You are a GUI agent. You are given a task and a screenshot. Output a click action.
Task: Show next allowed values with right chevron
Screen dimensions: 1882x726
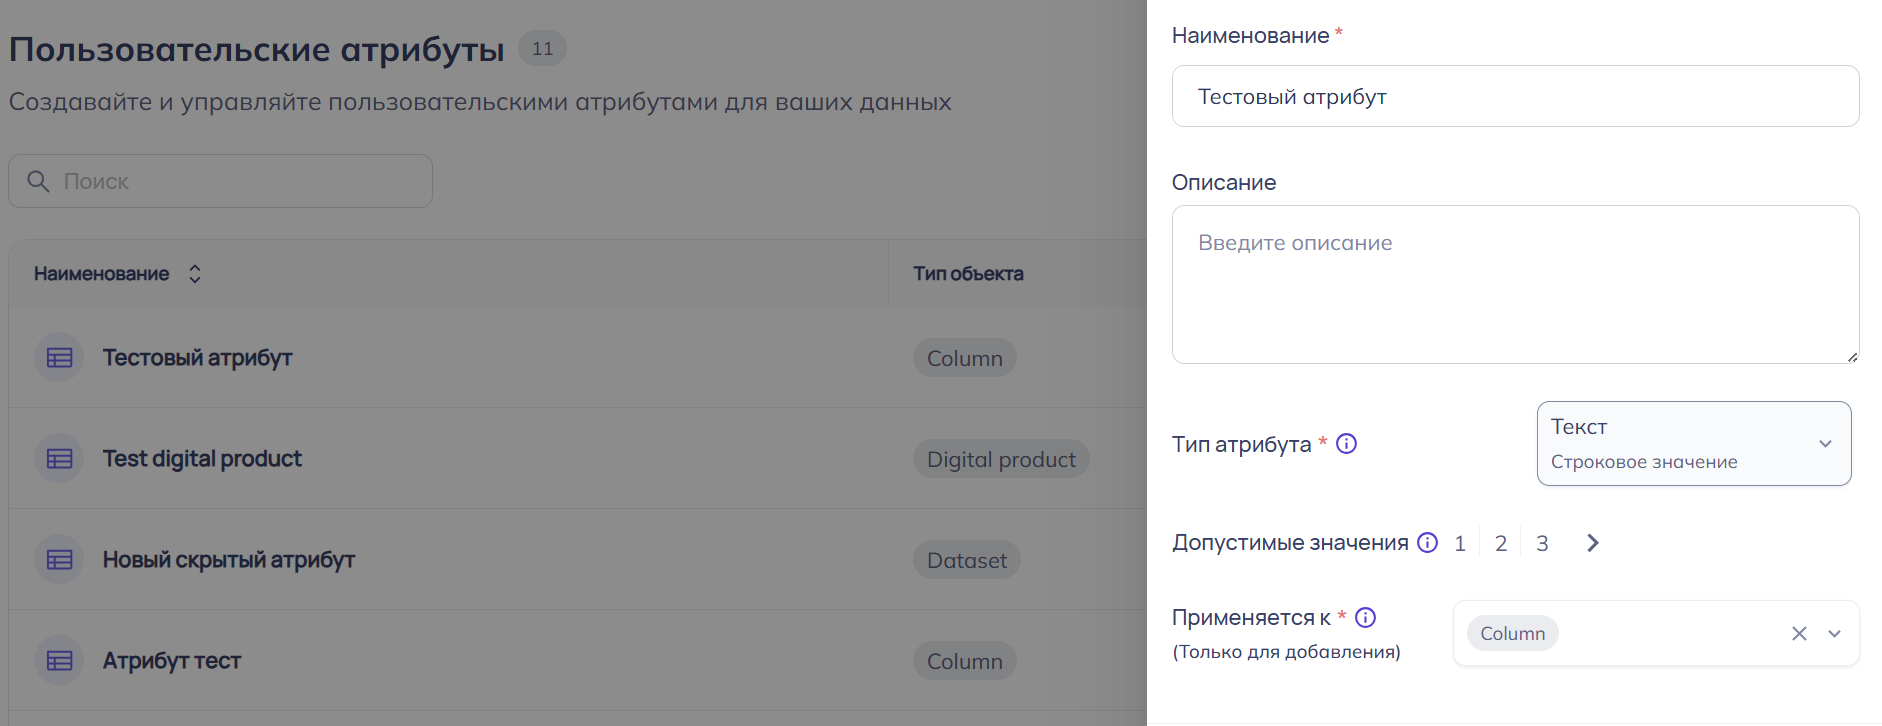pyautogui.click(x=1593, y=543)
